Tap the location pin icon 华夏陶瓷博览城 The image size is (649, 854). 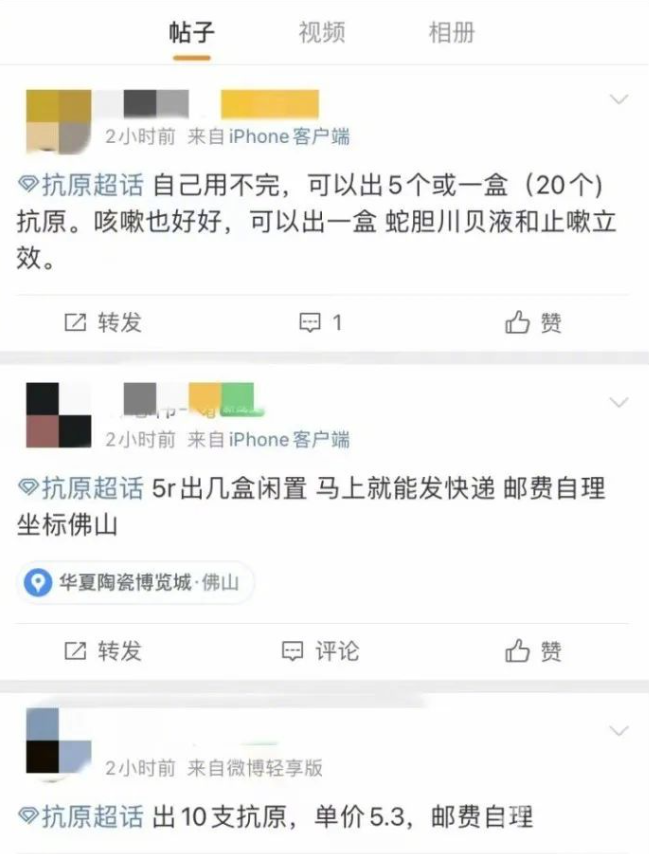(38, 582)
